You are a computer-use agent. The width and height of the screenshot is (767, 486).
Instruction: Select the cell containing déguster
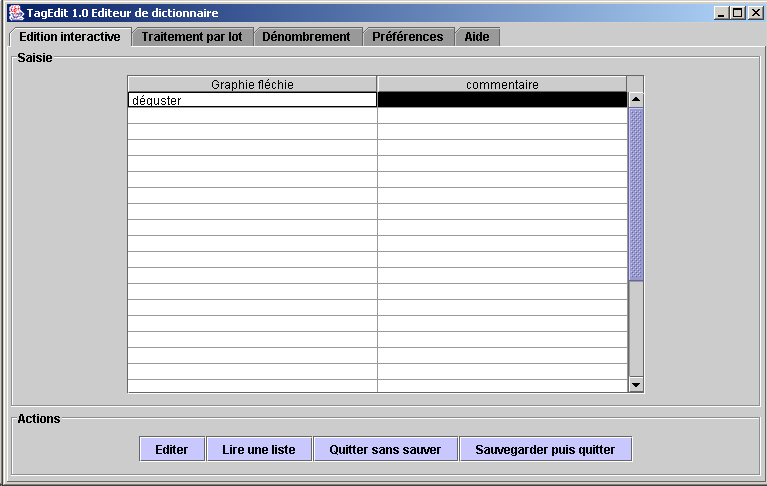(252, 100)
